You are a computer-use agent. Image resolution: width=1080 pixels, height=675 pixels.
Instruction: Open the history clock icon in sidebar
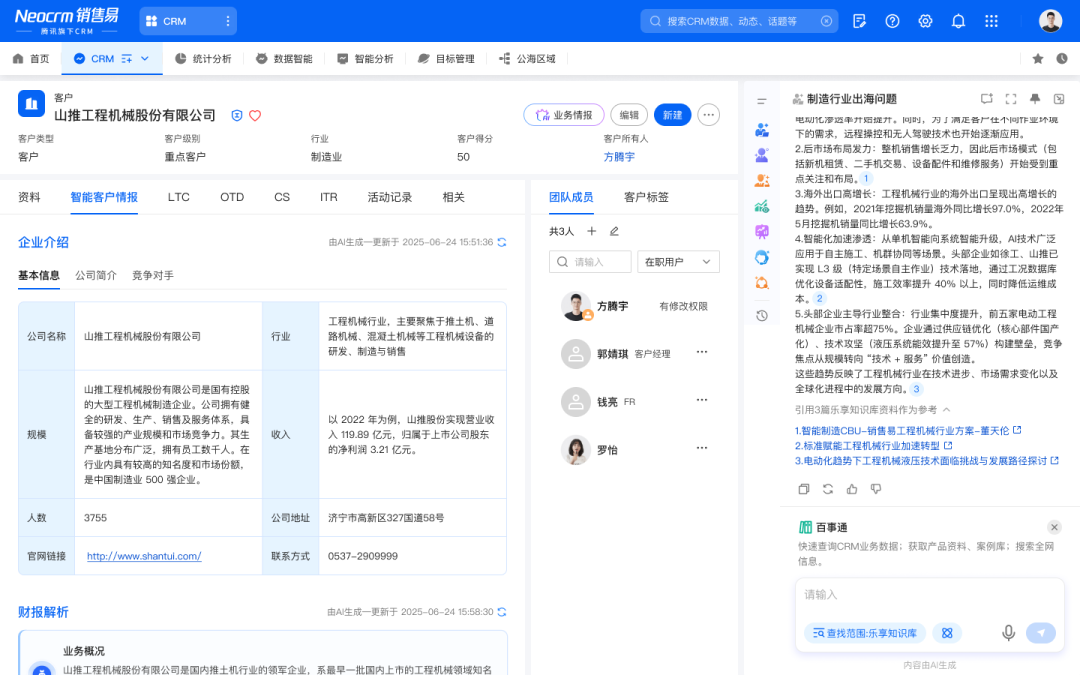click(762, 316)
